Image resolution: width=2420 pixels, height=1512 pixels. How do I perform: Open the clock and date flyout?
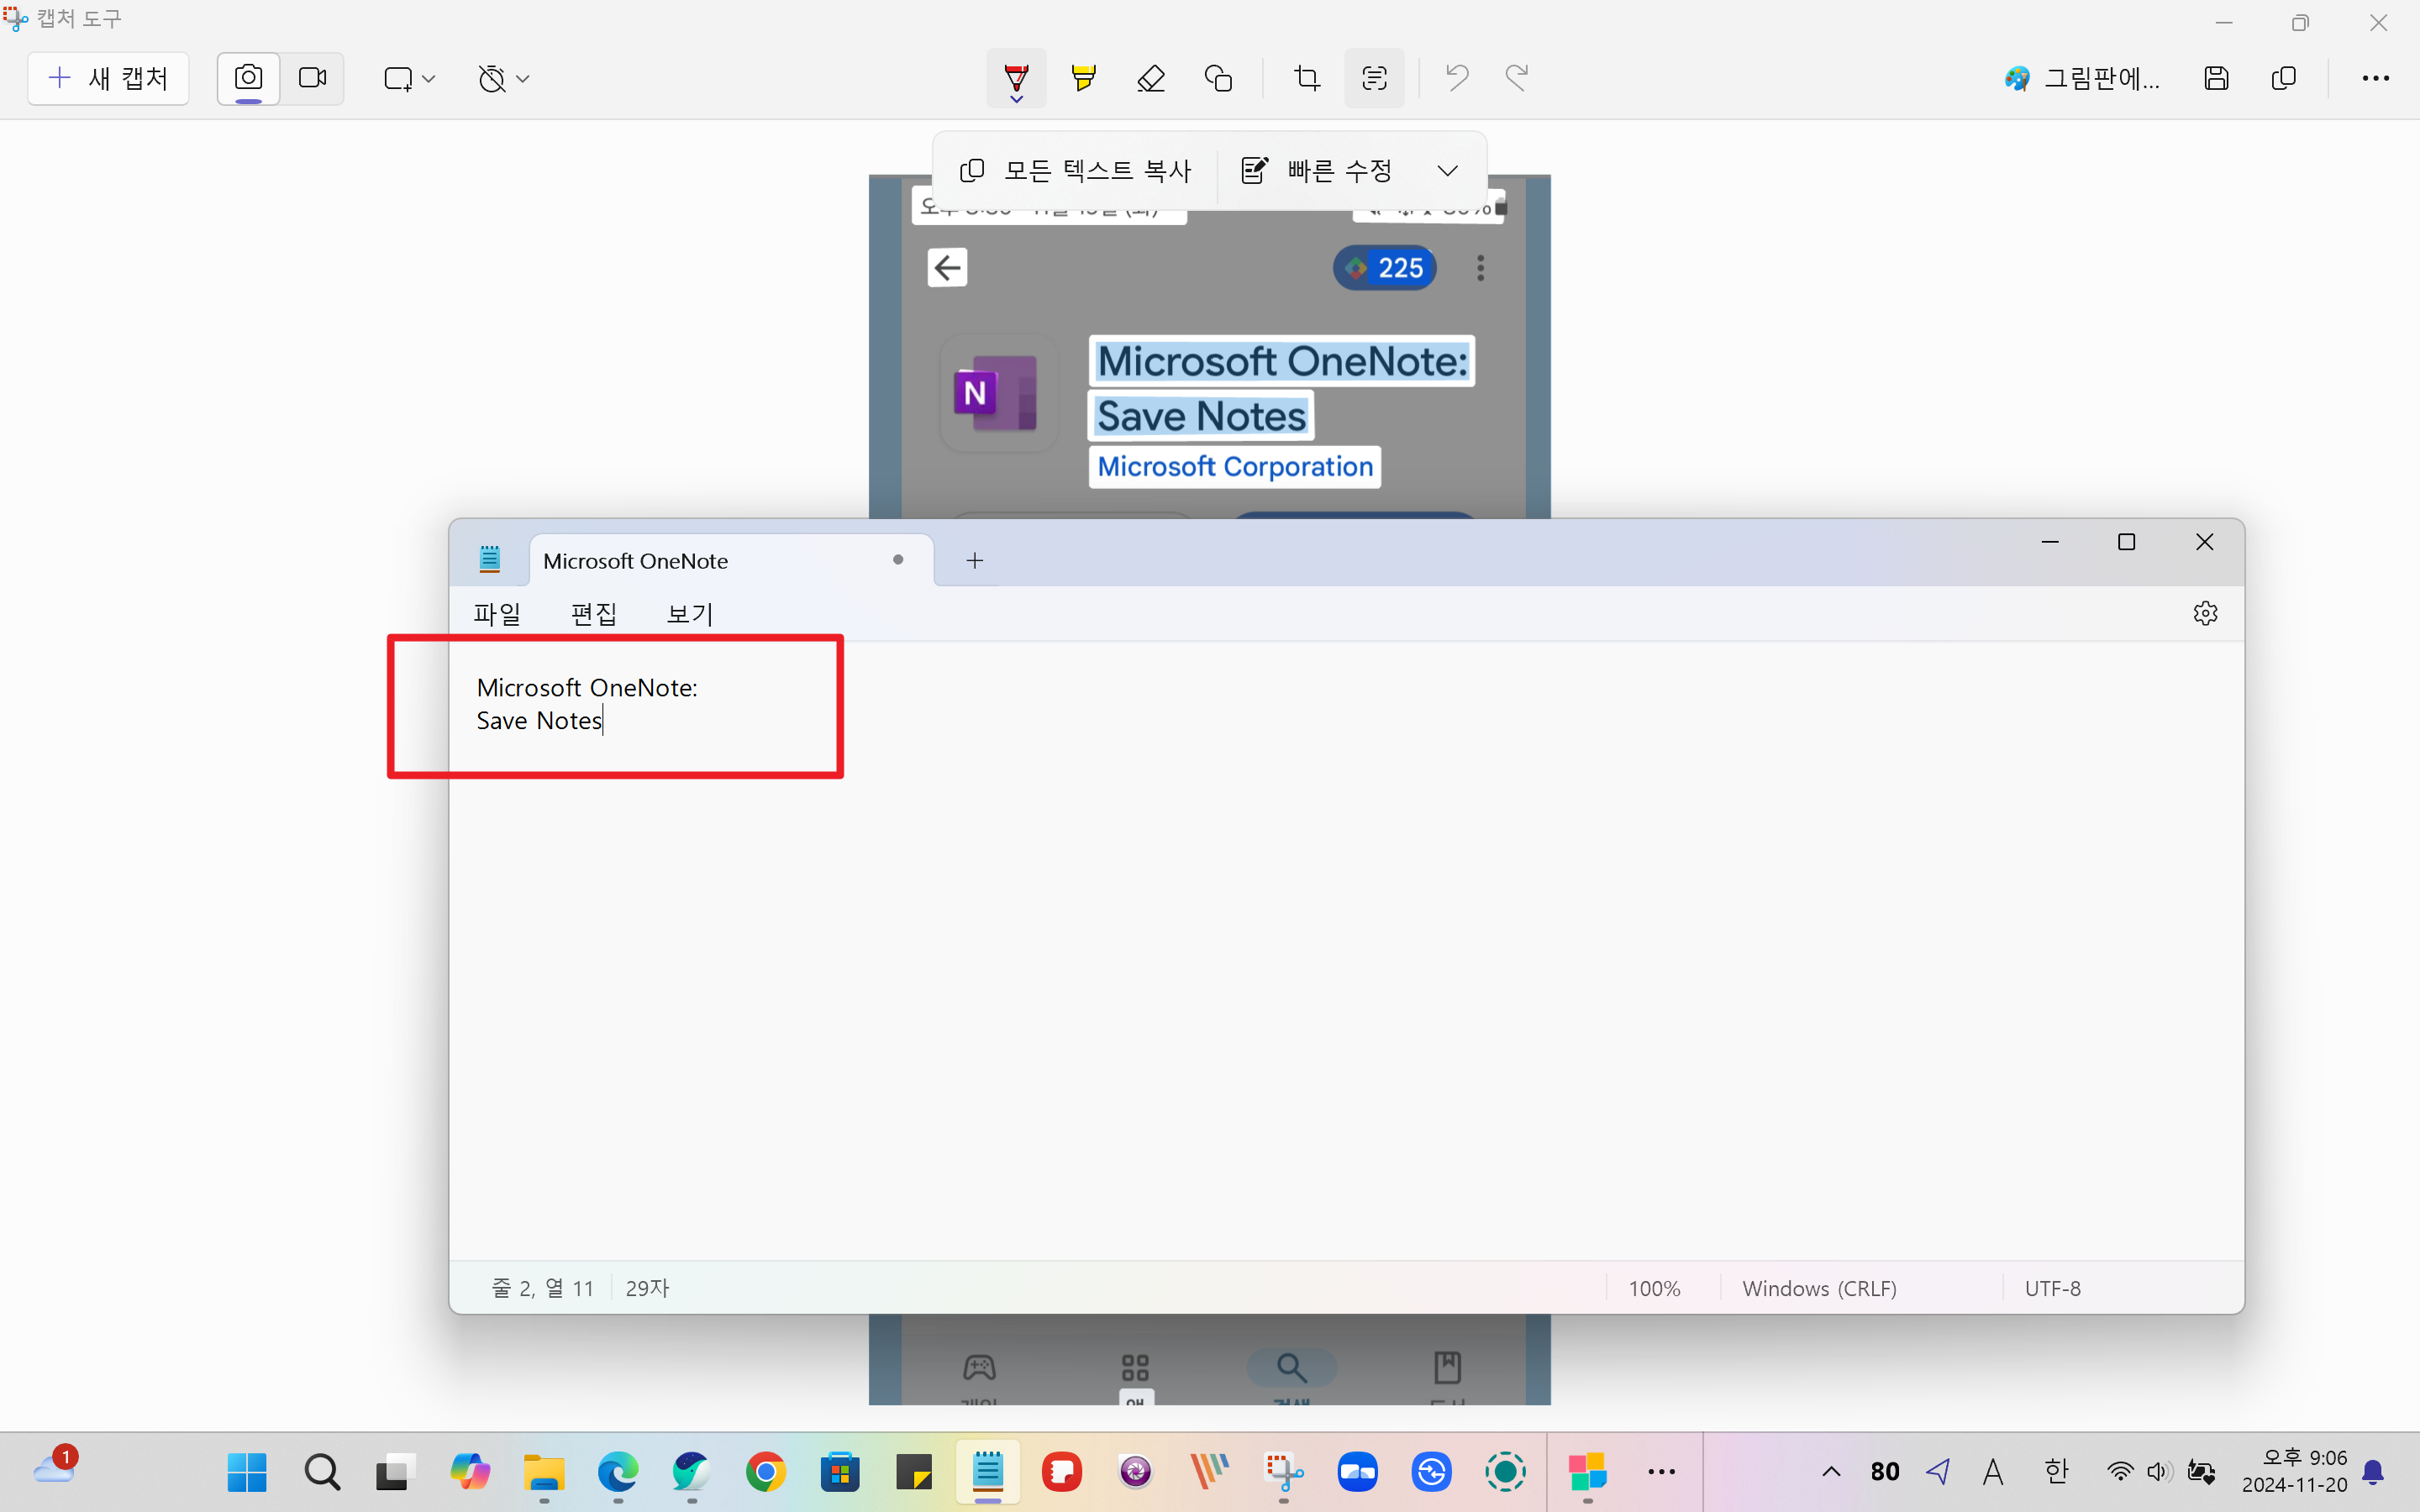pyautogui.click(x=2293, y=1472)
